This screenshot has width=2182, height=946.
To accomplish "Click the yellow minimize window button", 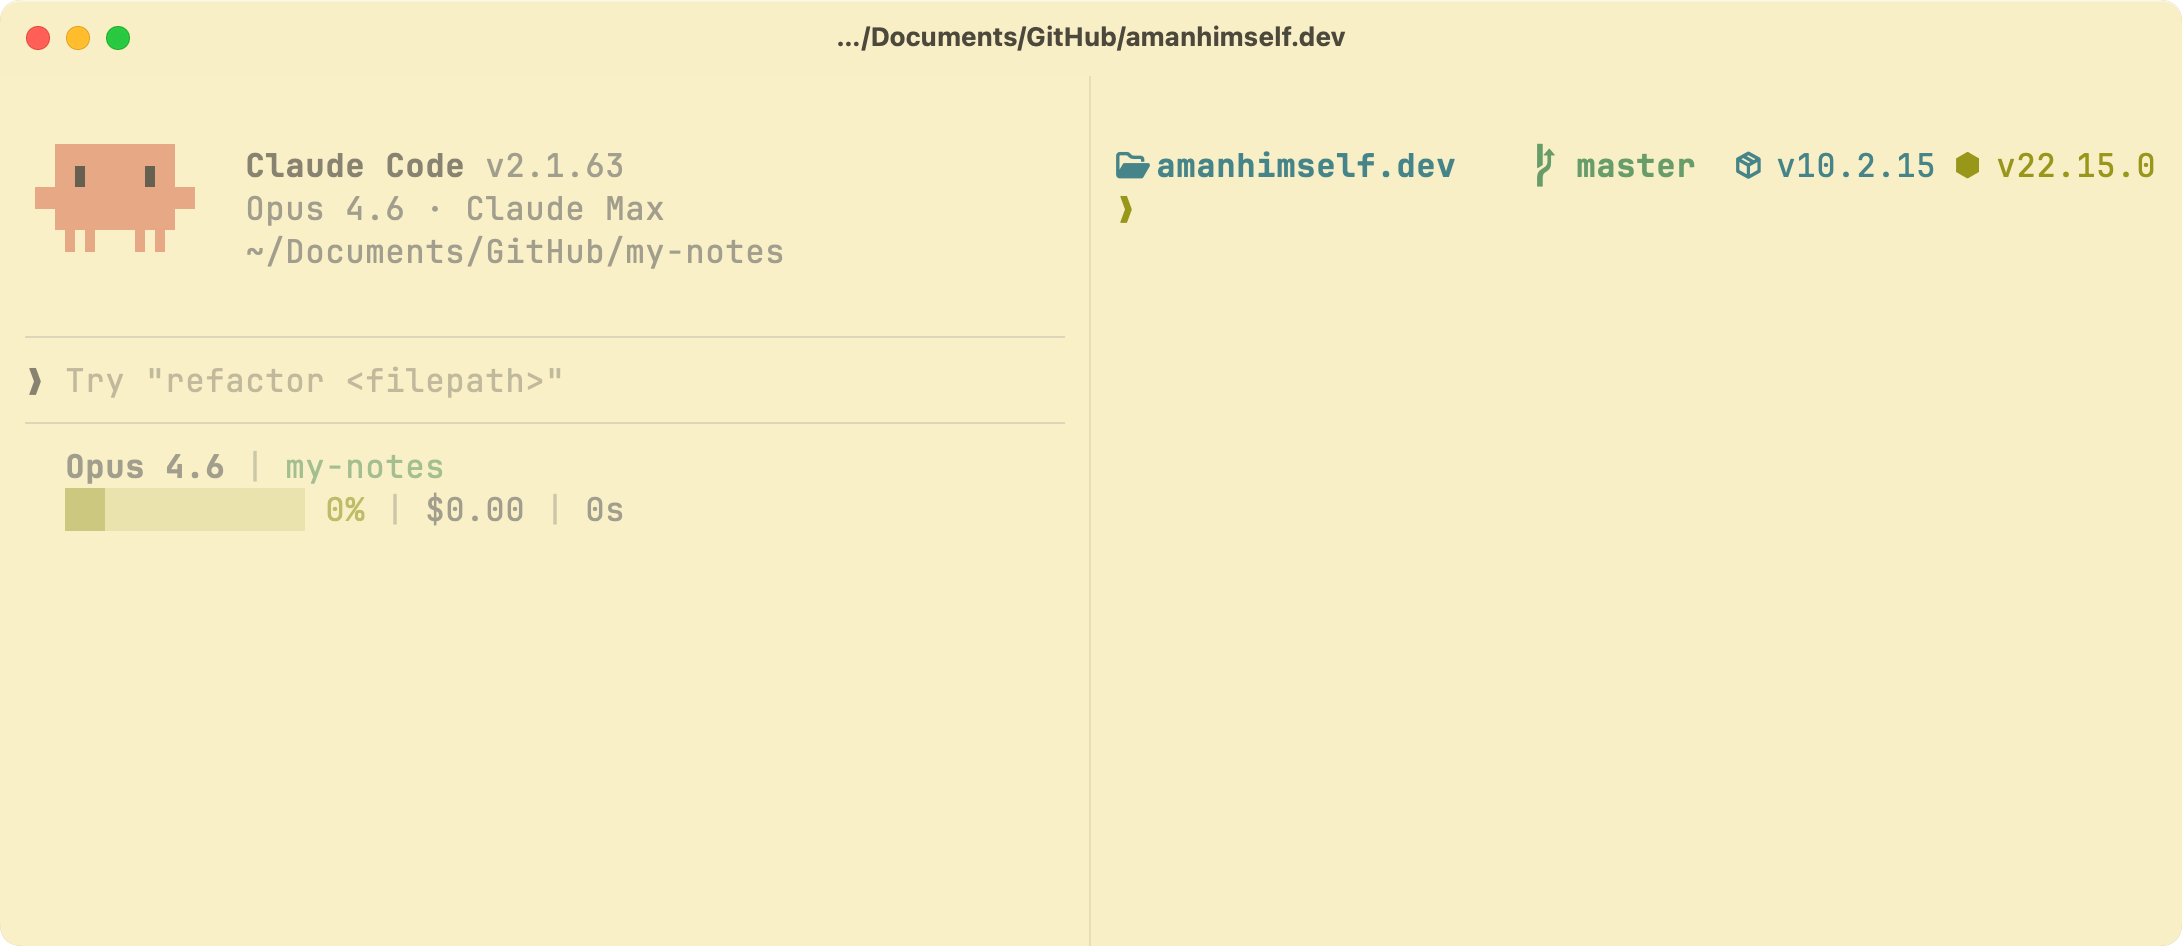I will coord(78,38).
